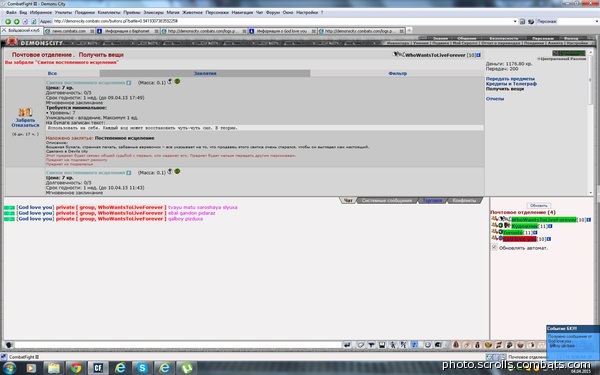Select the Заклятия filter tab
This screenshot has height=375, width=600.
(x=205, y=73)
